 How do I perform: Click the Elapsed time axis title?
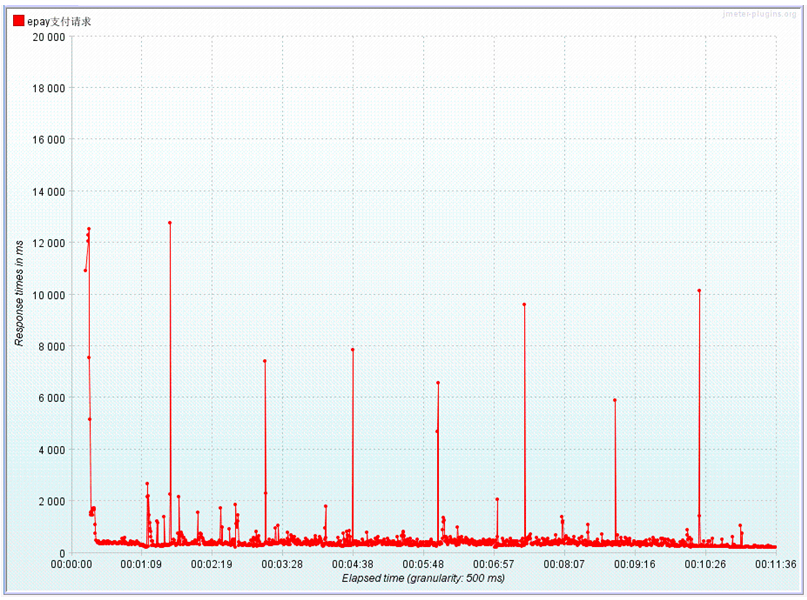click(423, 578)
